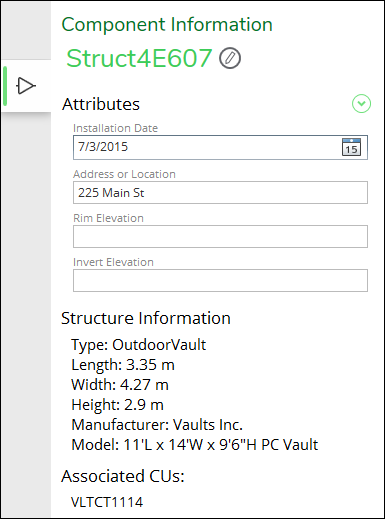Click the pencil edit icon beside Struct4E607
The height and width of the screenshot is (519, 385).
[230, 58]
